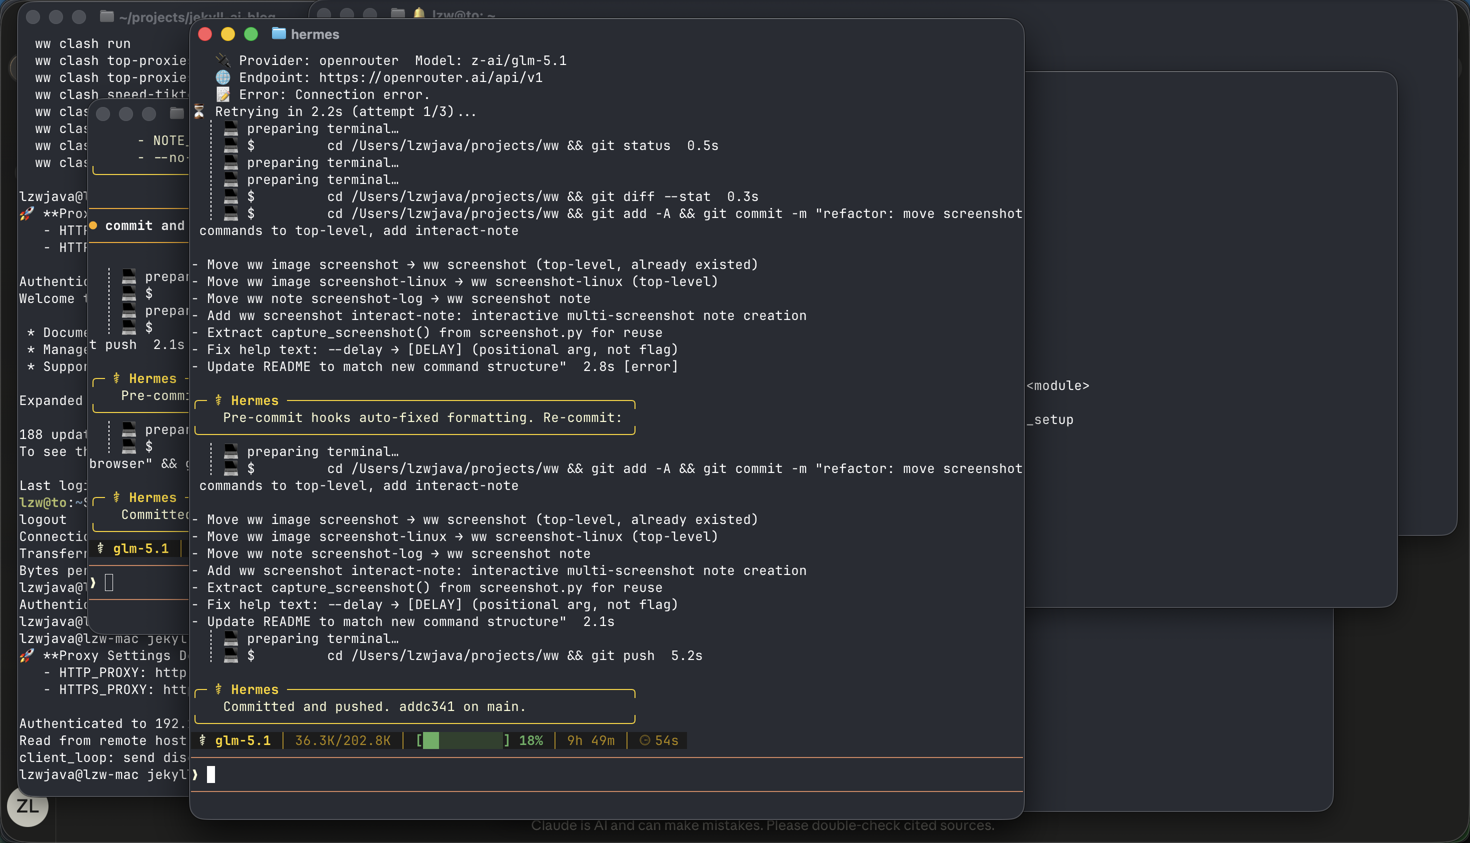Click the context usage progress bar showing 18%
This screenshot has width=1470, height=843.
[463, 740]
